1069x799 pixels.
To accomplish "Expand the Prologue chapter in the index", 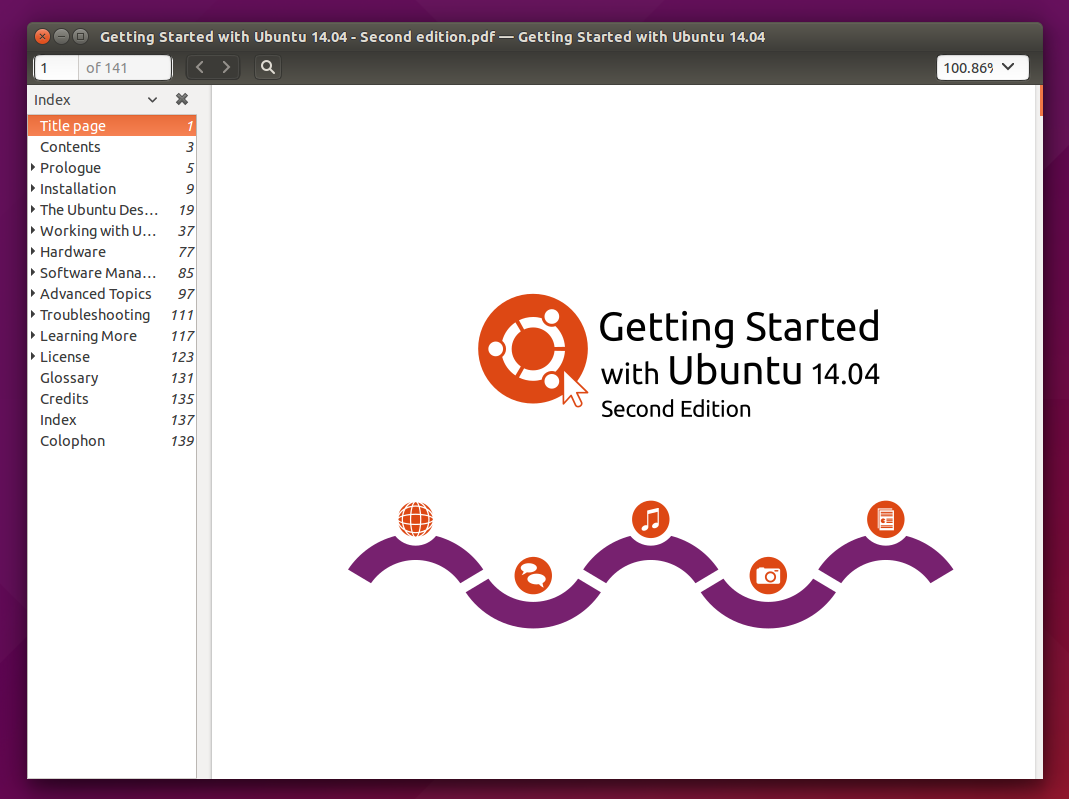I will (32, 167).
